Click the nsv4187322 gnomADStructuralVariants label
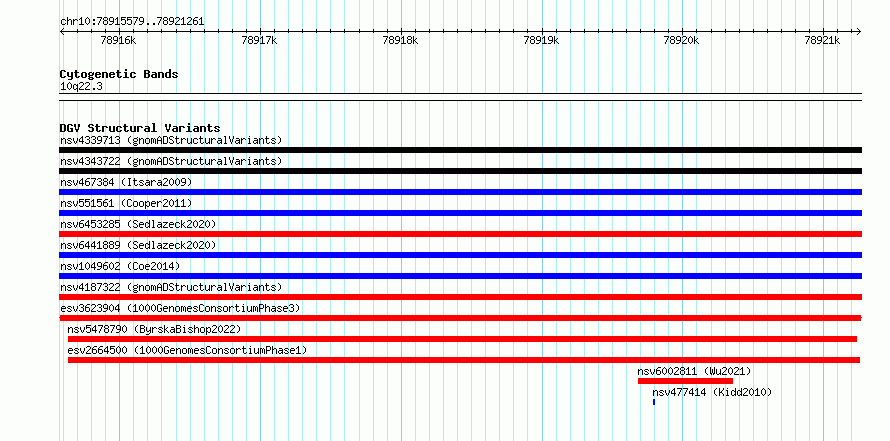 click(171, 287)
